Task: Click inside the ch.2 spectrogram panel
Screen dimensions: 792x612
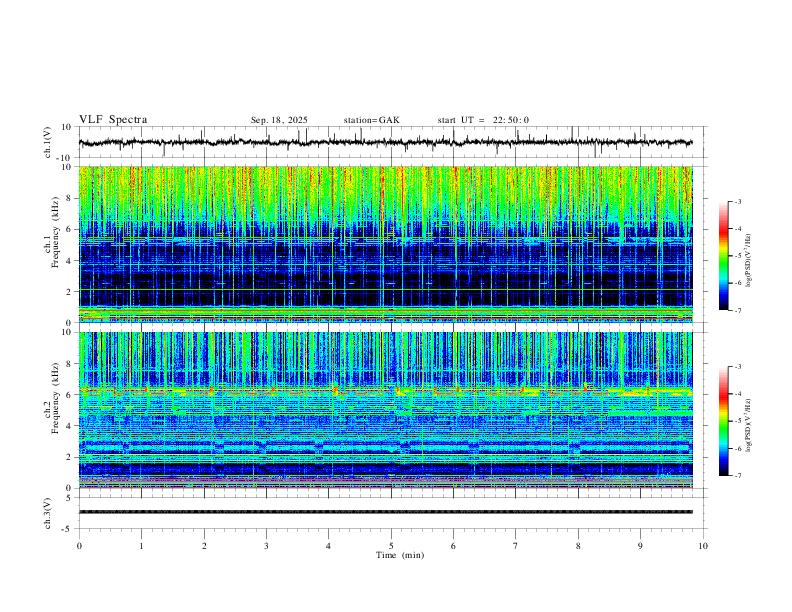Action: (x=385, y=410)
